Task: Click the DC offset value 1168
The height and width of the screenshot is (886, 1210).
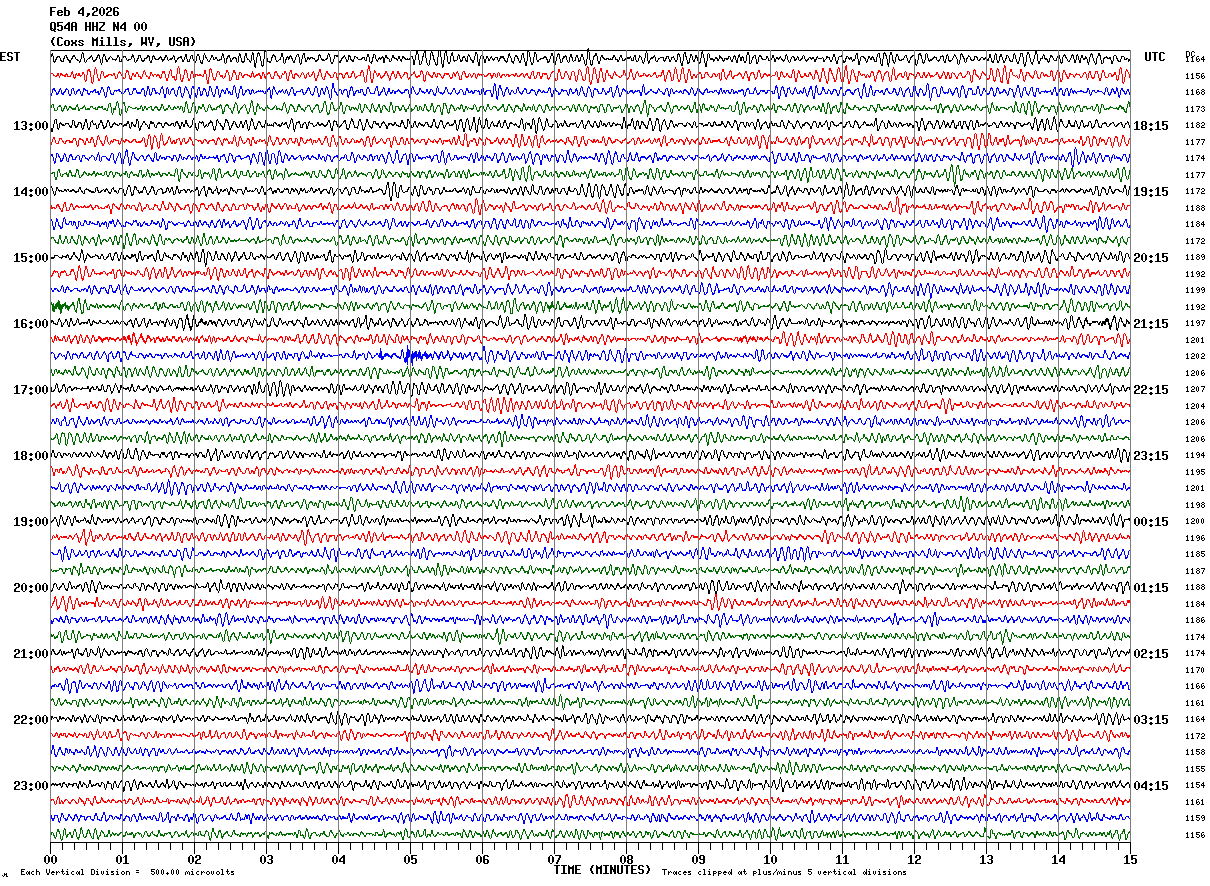Action: point(1195,93)
